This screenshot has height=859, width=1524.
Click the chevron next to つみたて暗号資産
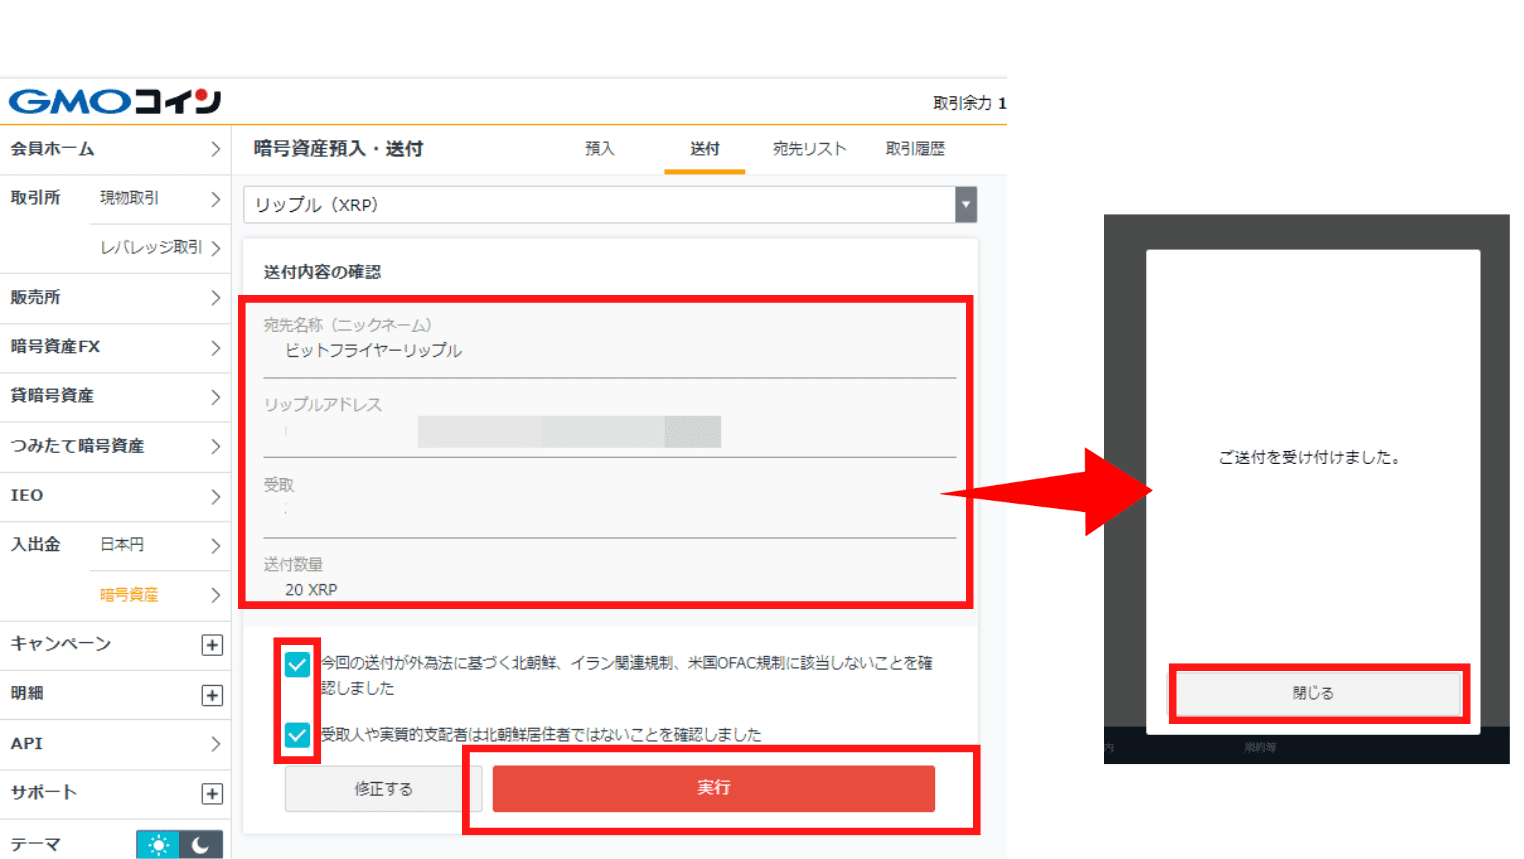[x=215, y=446]
